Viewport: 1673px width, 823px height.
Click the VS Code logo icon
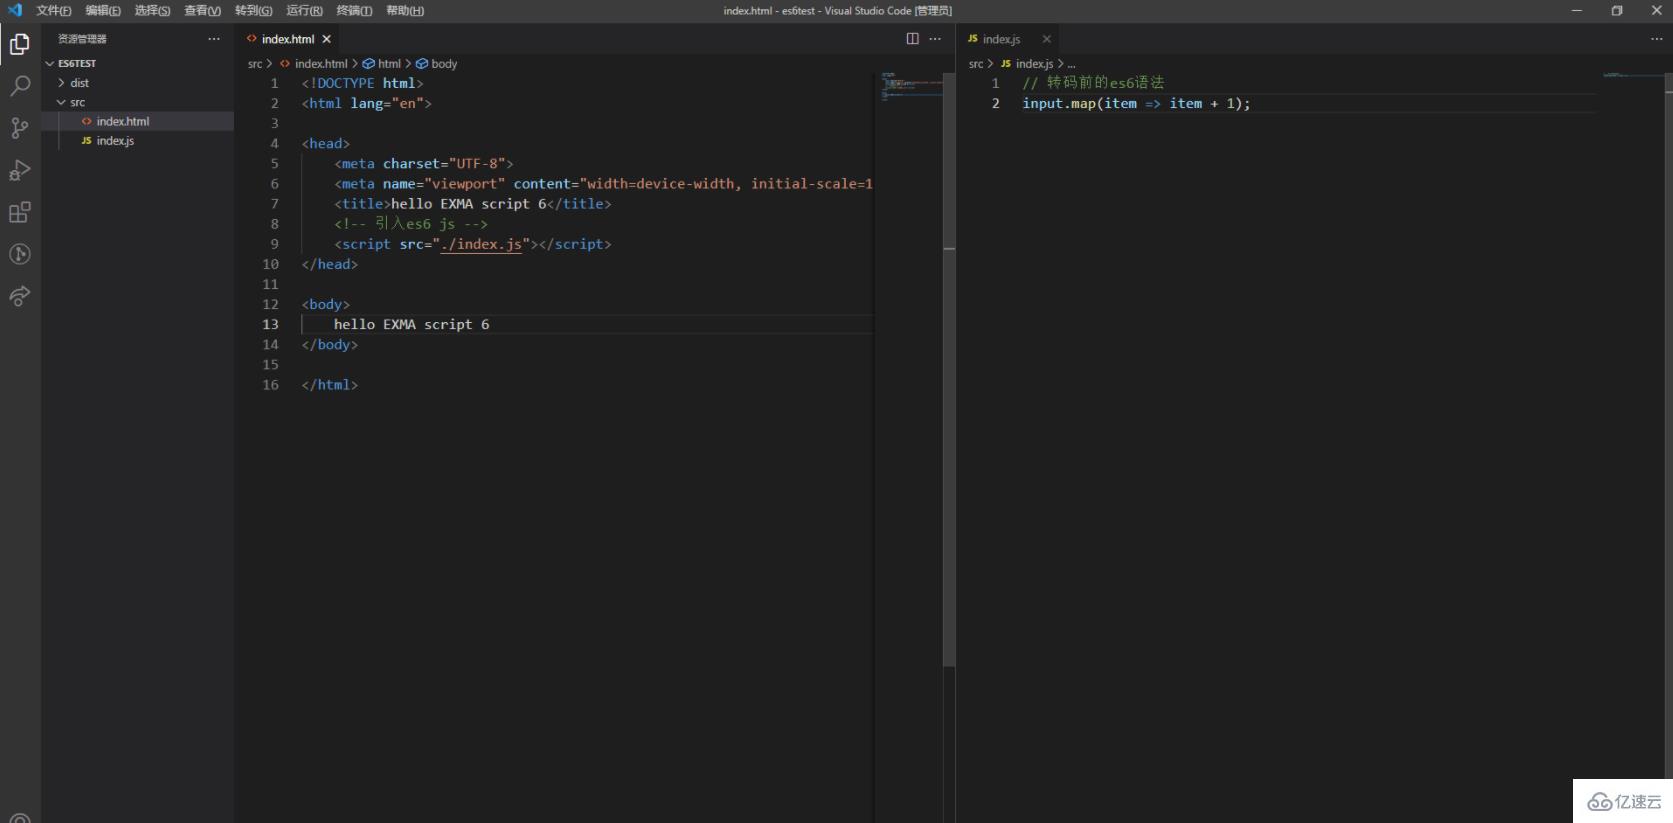click(14, 10)
